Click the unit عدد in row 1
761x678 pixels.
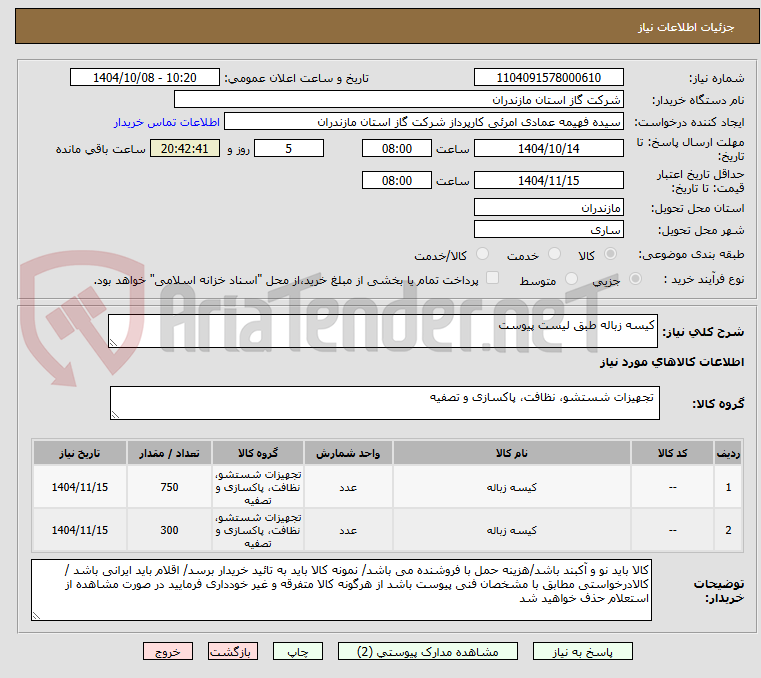tap(348, 487)
